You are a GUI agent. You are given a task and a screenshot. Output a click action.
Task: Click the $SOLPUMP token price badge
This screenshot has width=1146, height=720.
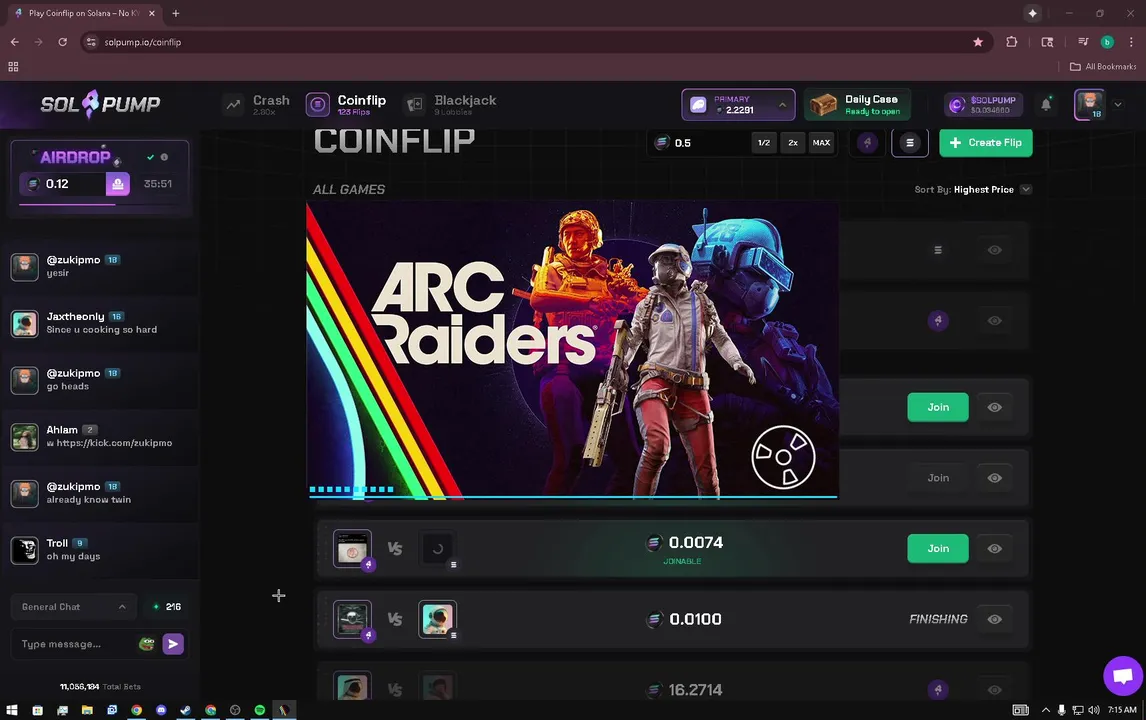(983, 105)
